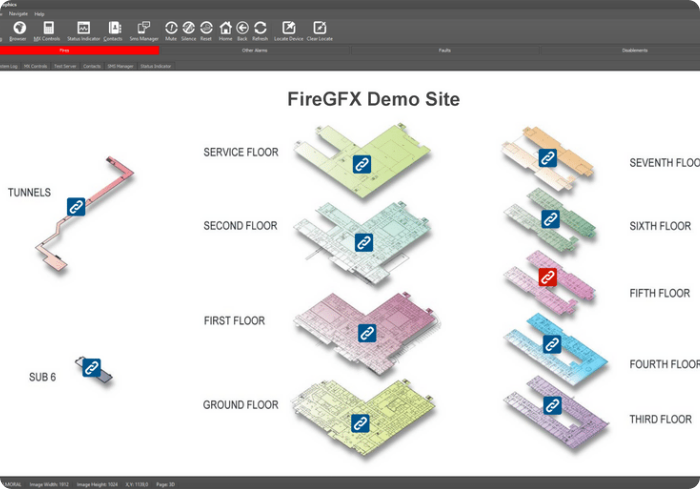This screenshot has height=490, width=700.
Task: Open MX Controls from the toolbar
Action: pos(47,30)
